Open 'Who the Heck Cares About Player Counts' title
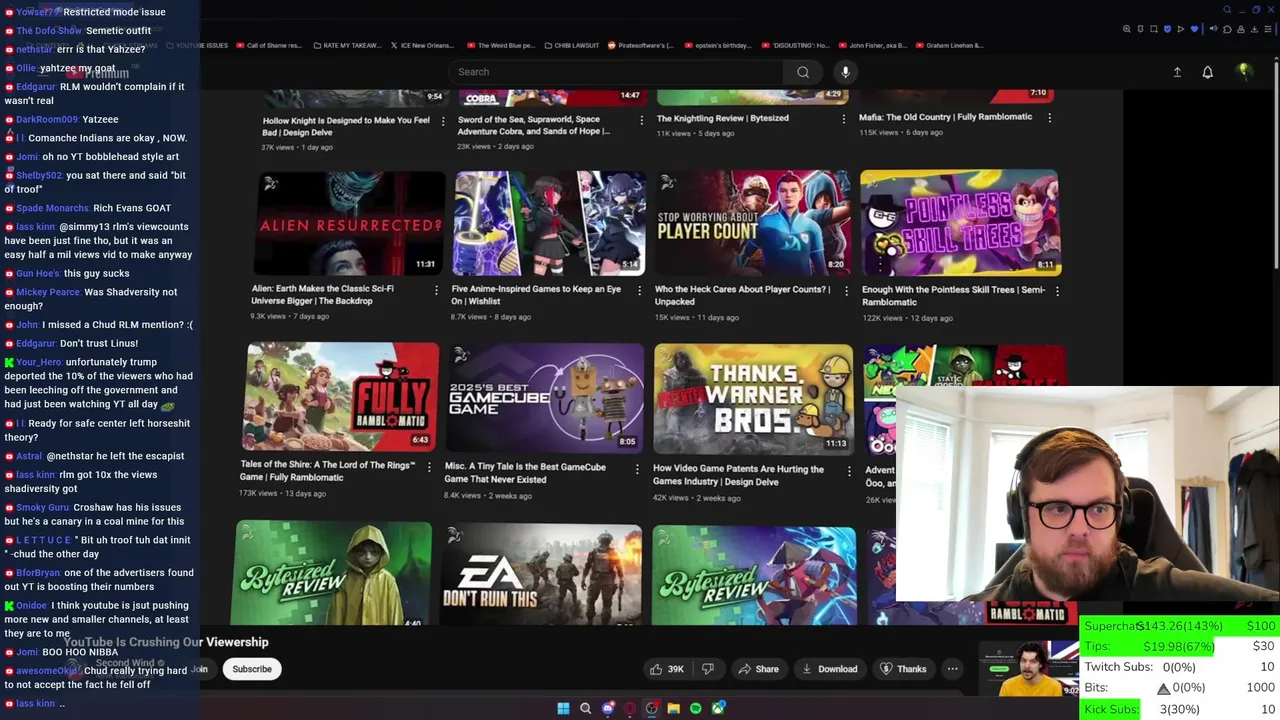 click(x=742, y=295)
